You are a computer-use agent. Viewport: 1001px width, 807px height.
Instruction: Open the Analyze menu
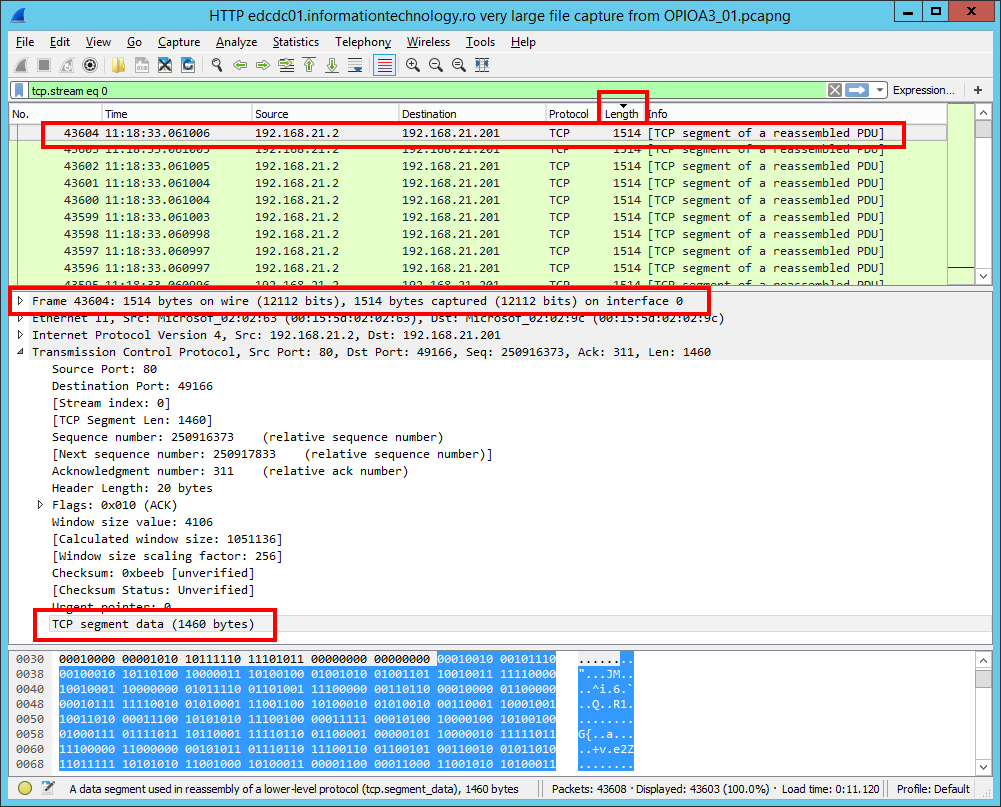click(x=236, y=42)
